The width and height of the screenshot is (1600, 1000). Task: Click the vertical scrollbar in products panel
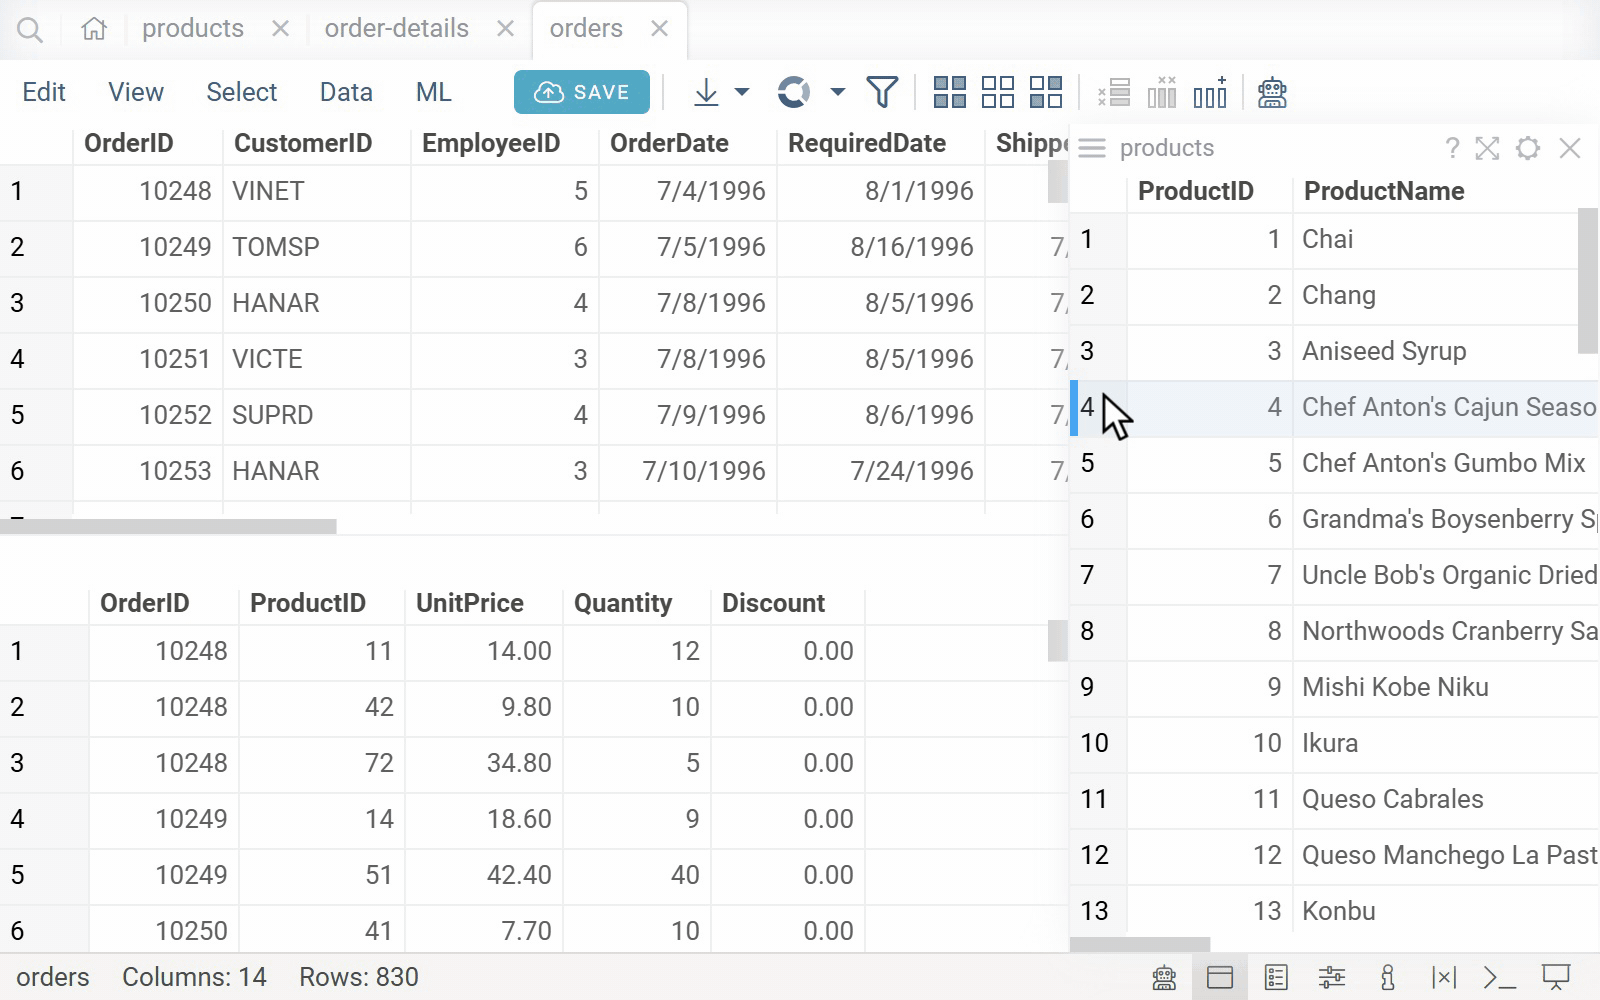point(1588,281)
